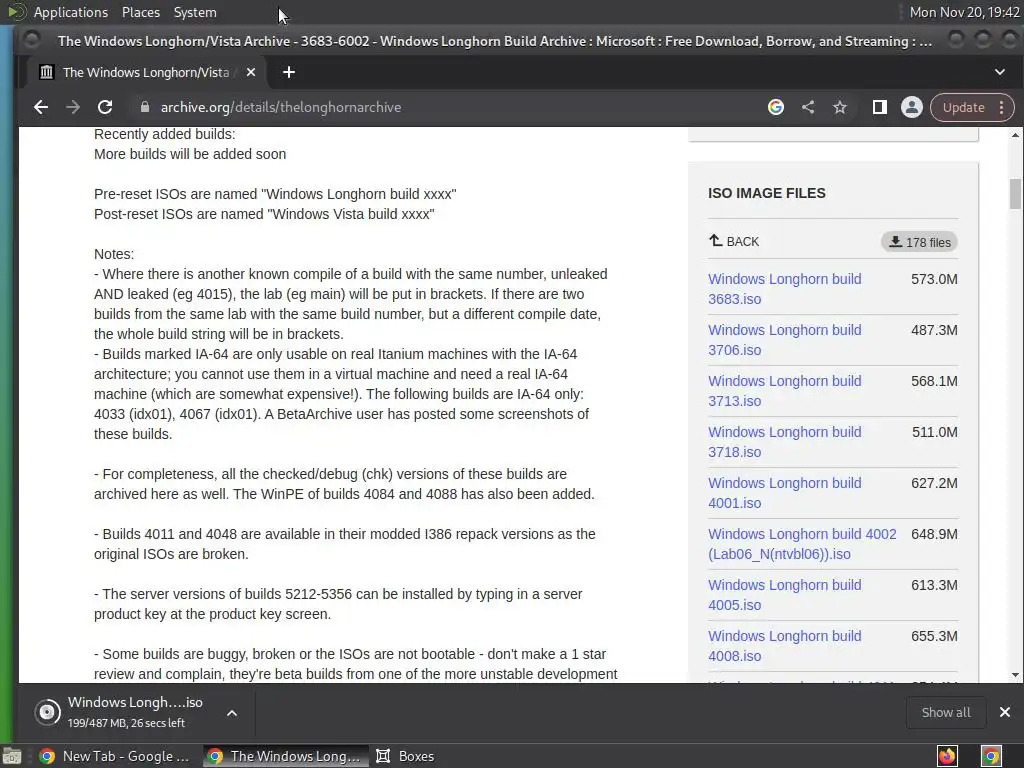Open the Applications menu

[x=71, y=12]
